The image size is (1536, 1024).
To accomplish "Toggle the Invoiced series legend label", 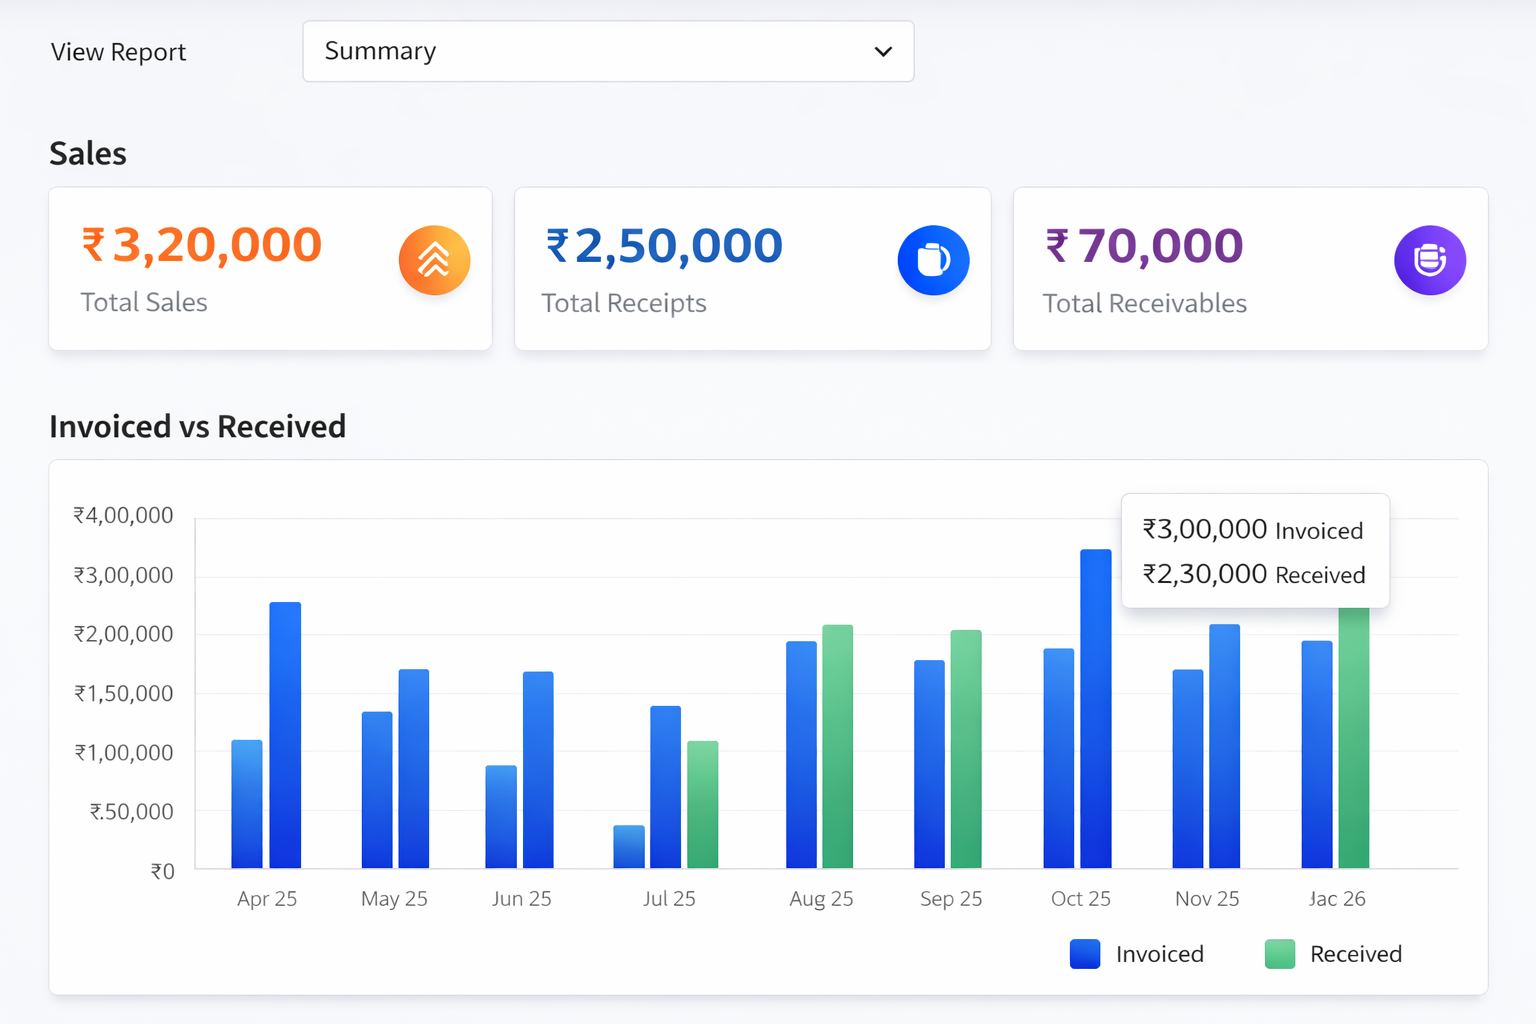I will (x=1159, y=954).
